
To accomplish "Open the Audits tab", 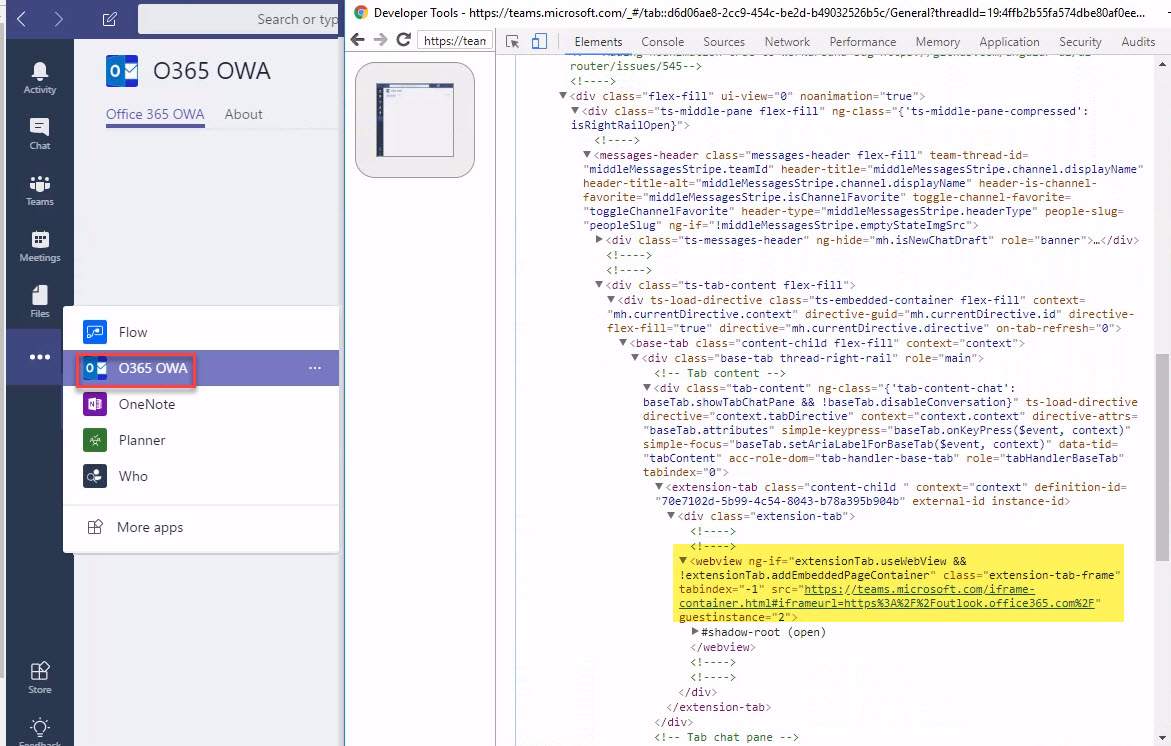I will click(1138, 42).
